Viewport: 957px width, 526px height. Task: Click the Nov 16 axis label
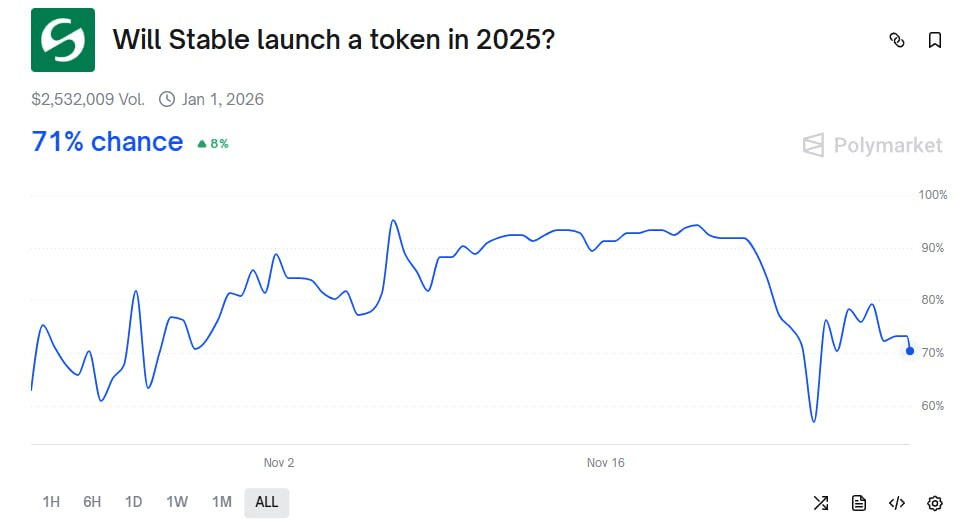click(x=605, y=463)
